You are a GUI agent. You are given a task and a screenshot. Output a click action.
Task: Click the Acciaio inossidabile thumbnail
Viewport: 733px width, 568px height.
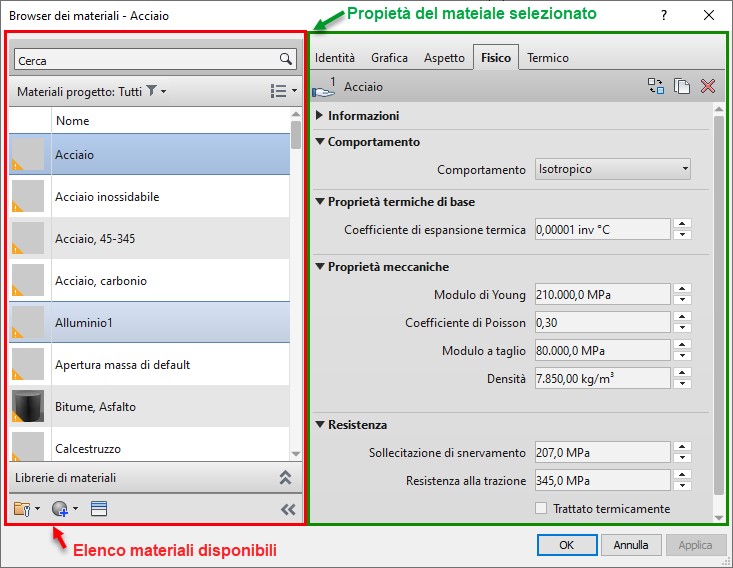click(x=28, y=196)
